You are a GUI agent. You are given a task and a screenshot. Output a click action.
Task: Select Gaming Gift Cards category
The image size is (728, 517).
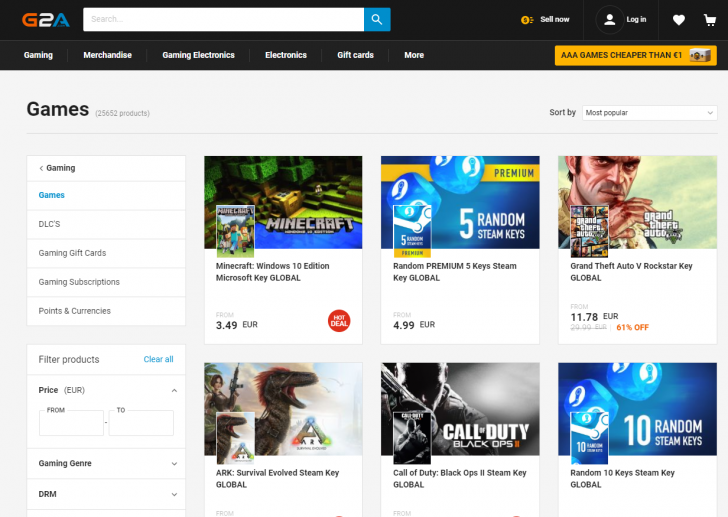(x=106, y=253)
